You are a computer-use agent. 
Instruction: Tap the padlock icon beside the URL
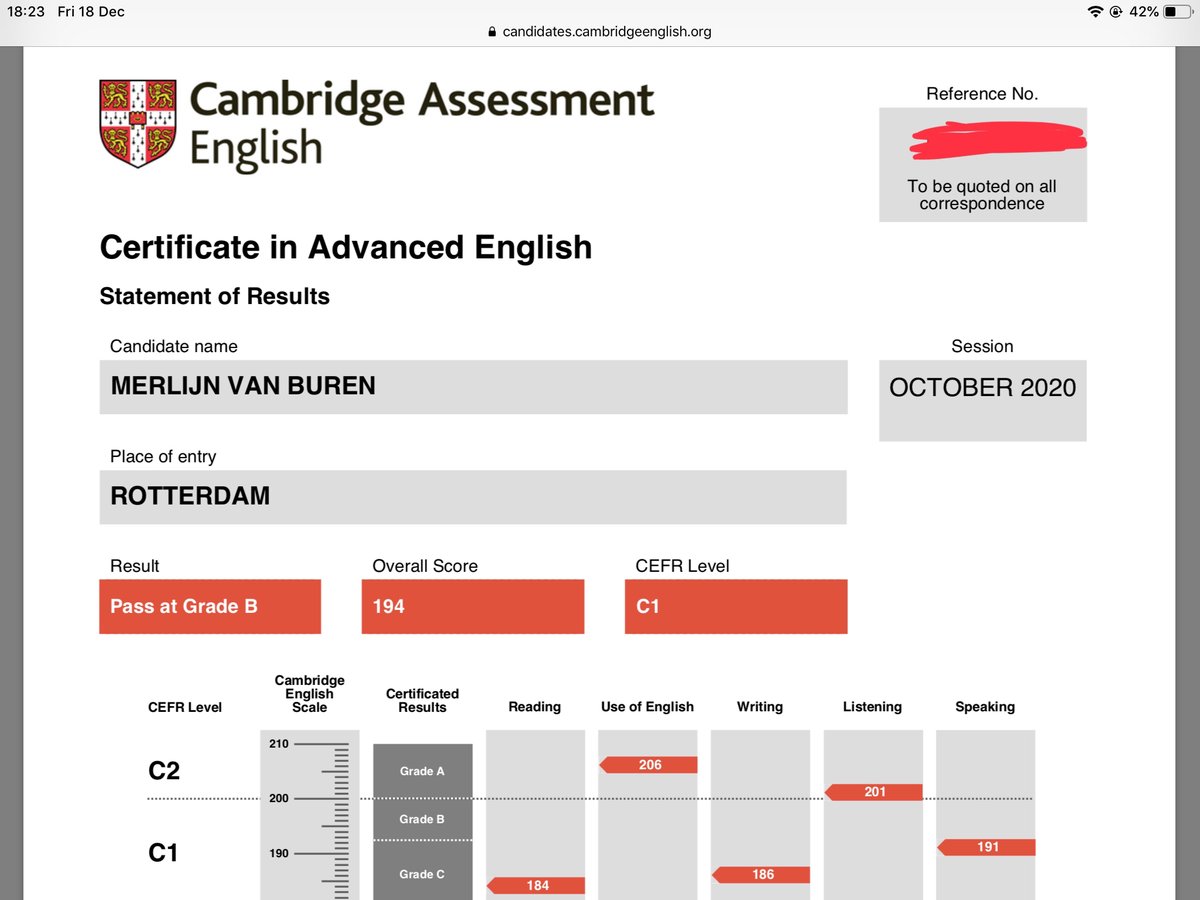[x=491, y=32]
